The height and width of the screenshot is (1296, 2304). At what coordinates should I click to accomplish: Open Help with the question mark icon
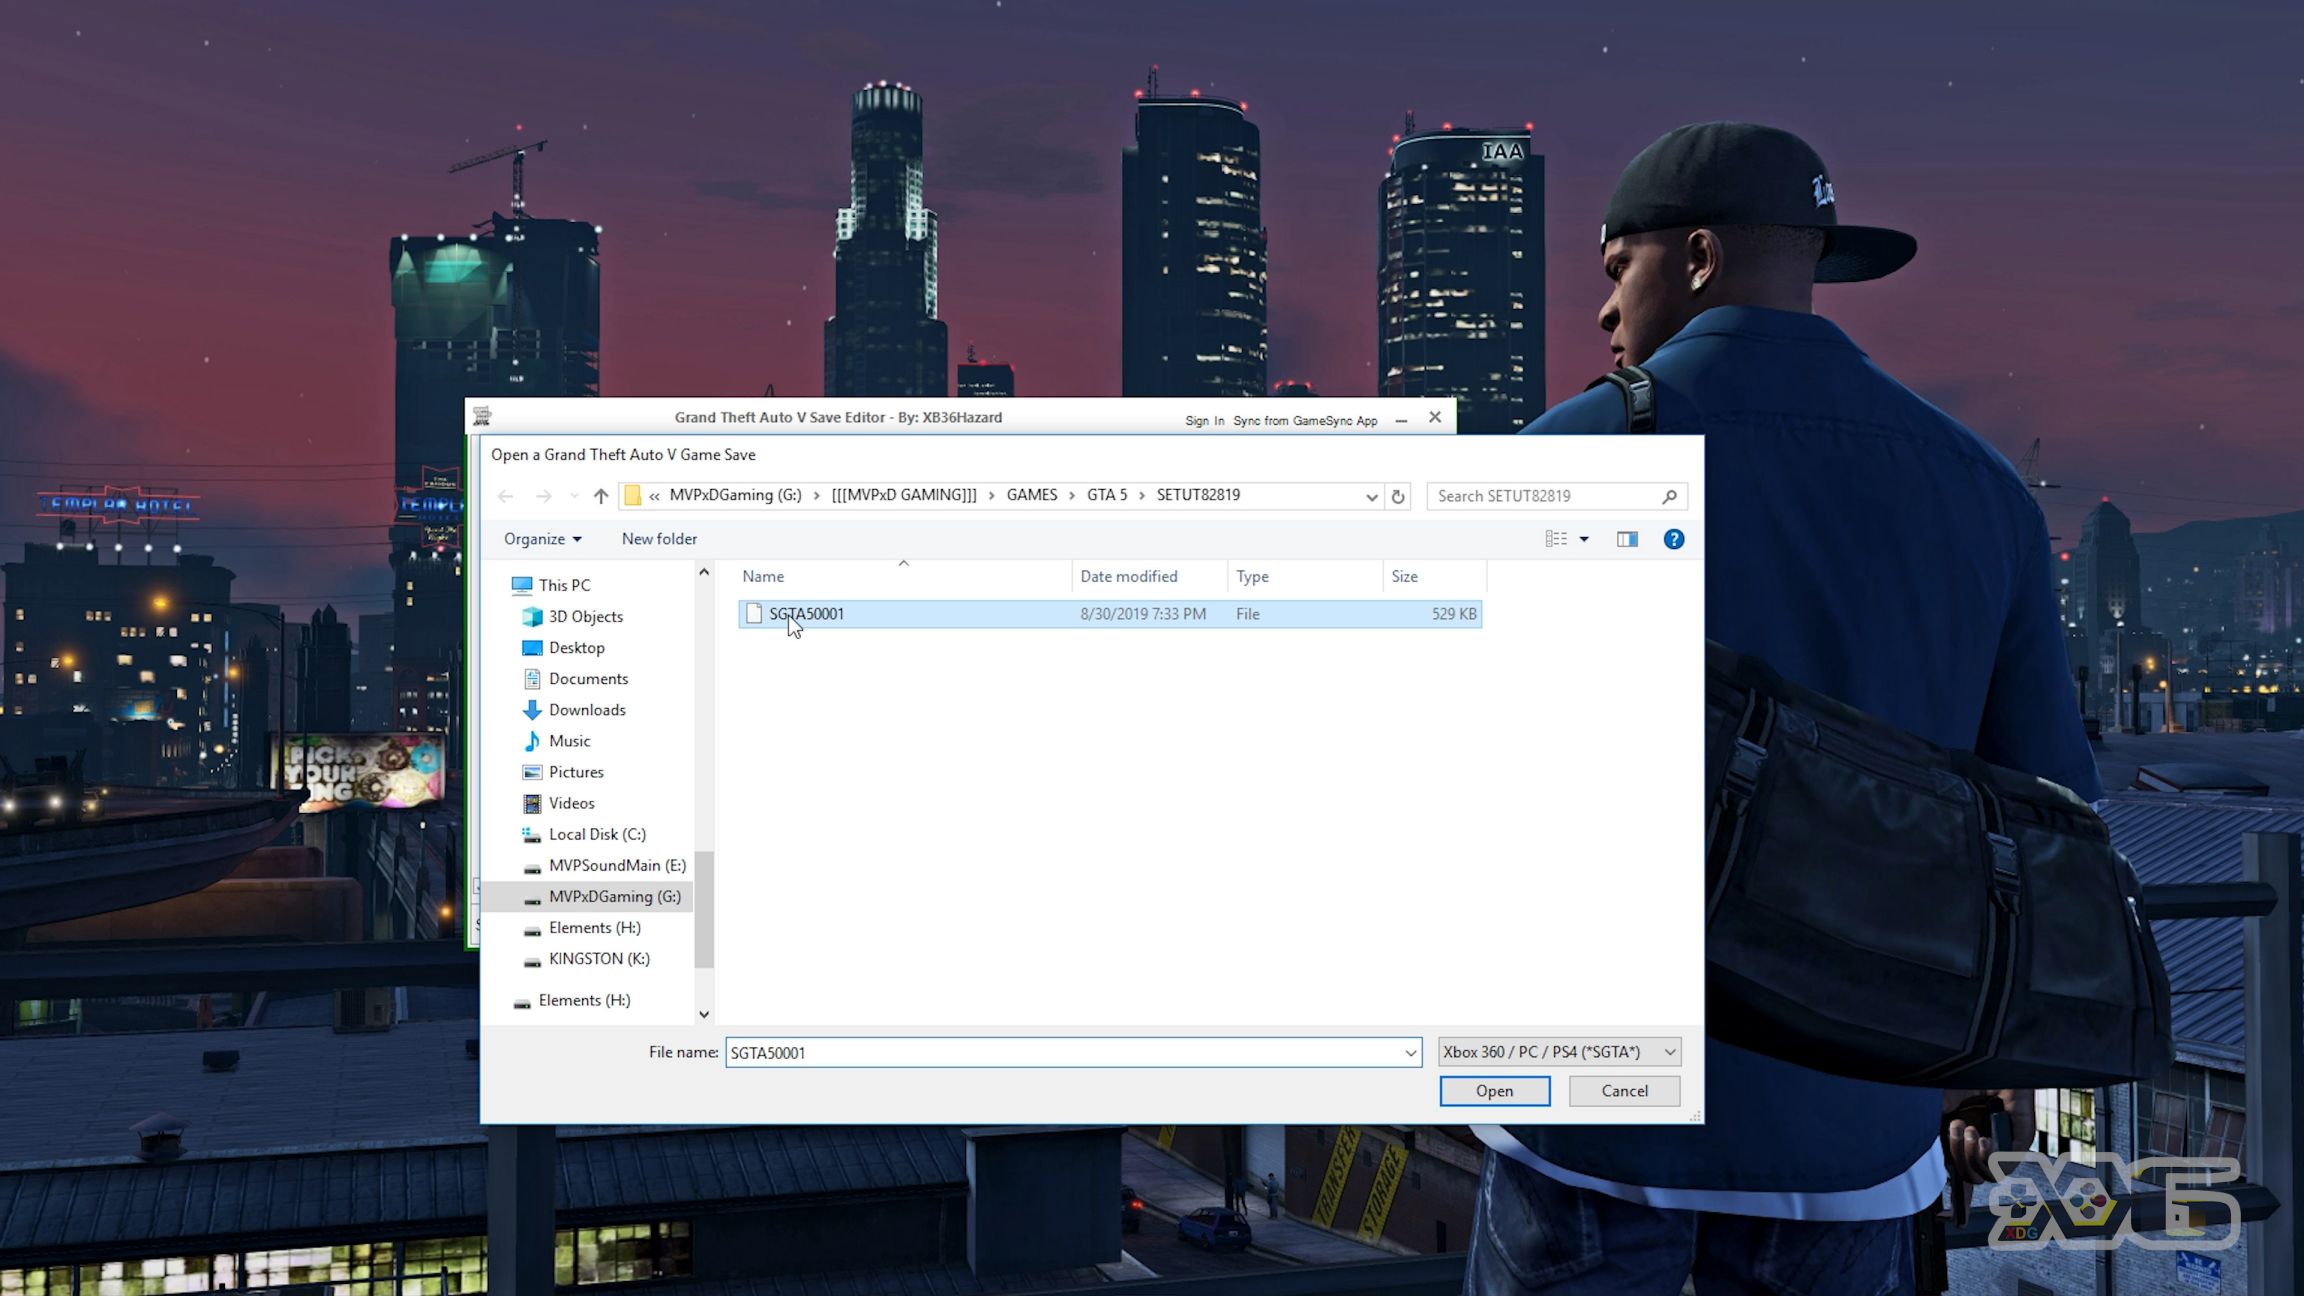1673,539
